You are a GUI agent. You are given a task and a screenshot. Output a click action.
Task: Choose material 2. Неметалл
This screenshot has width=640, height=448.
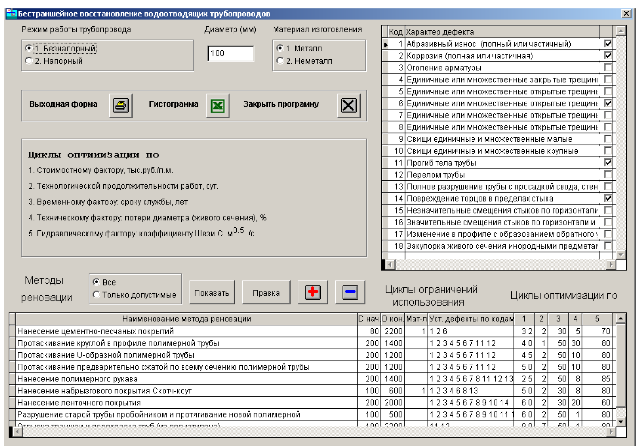pyautogui.click(x=304, y=61)
